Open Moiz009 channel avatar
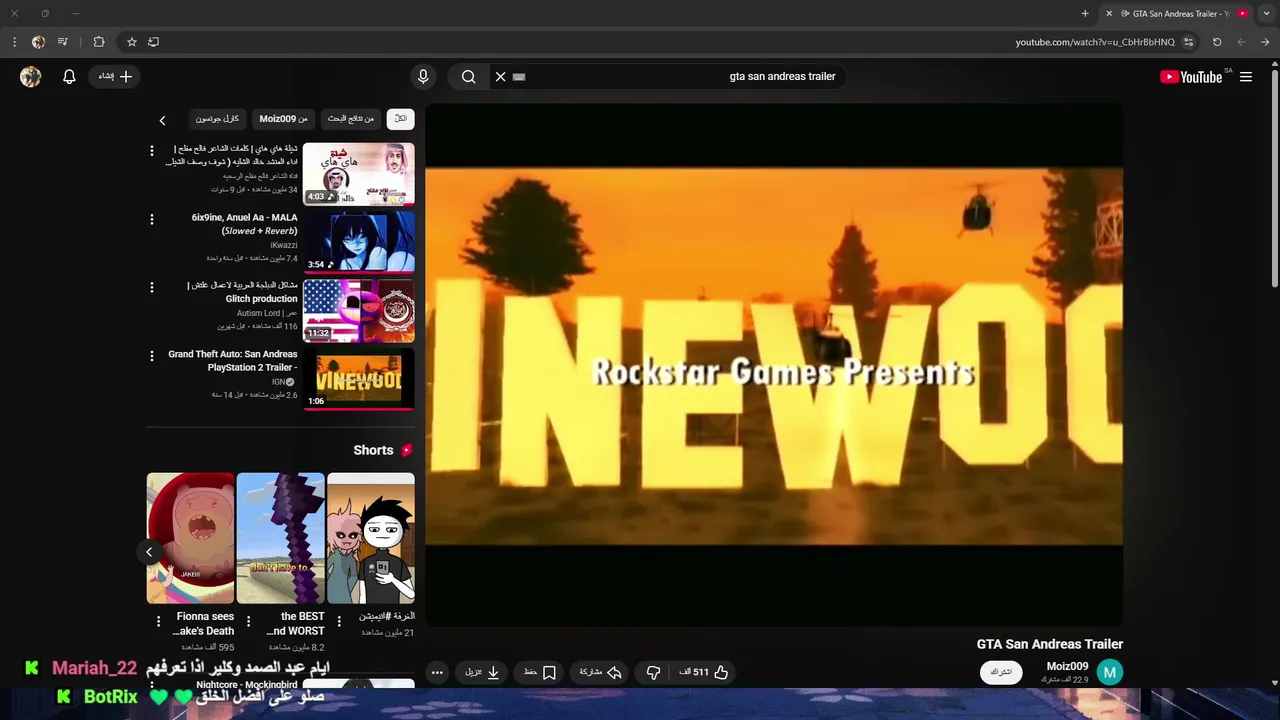1280x720 pixels. coord(1109,673)
